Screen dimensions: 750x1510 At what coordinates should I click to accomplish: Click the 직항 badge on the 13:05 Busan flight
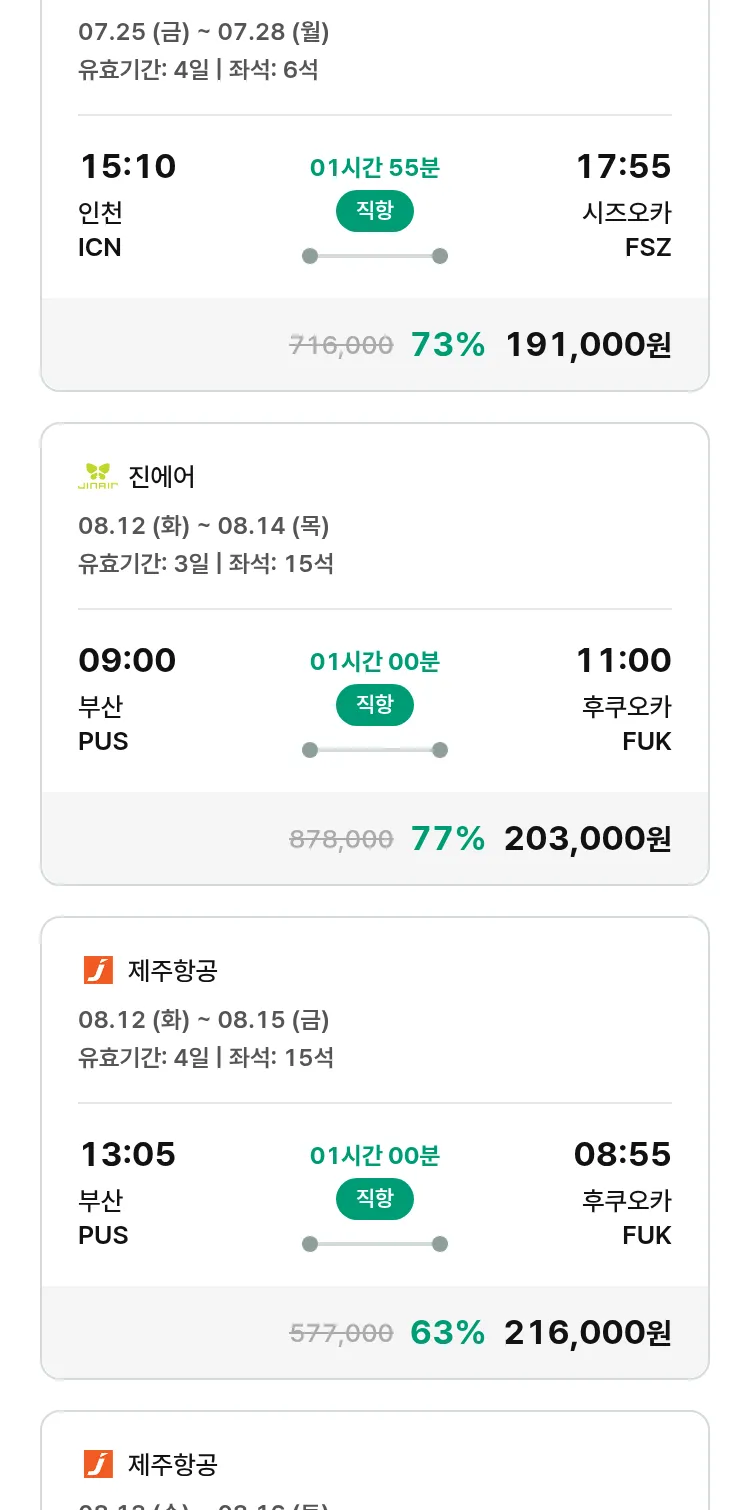[374, 1198]
